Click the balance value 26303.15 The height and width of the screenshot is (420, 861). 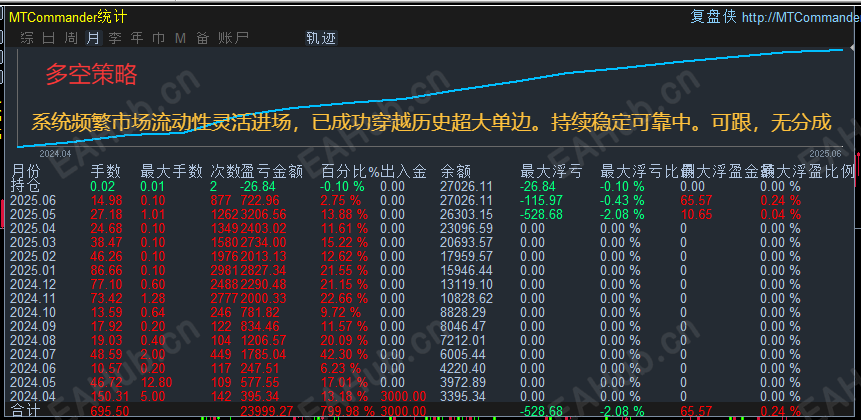466,214
